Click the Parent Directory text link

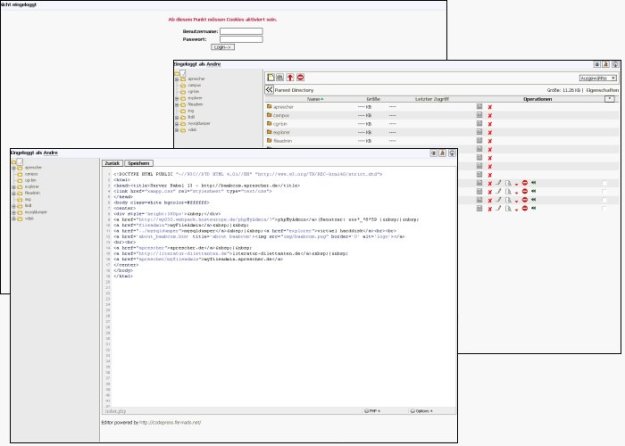[294, 90]
